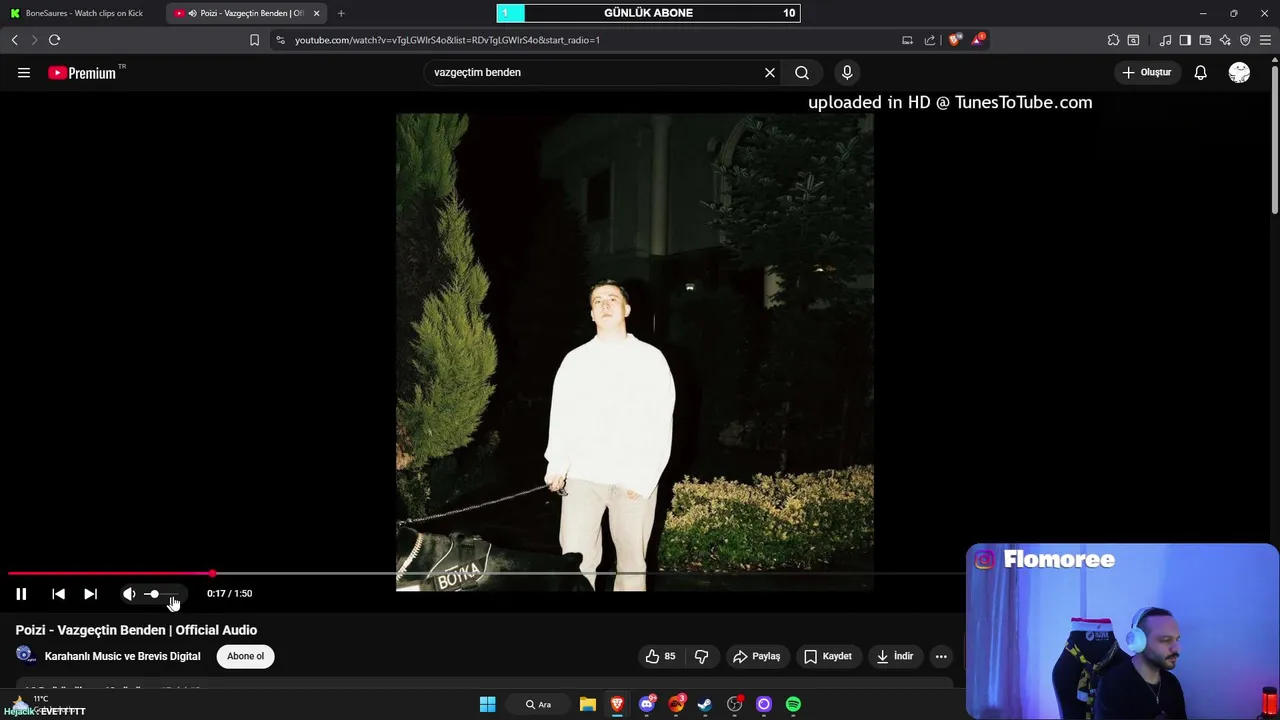Go forward in browser history

(x=34, y=40)
